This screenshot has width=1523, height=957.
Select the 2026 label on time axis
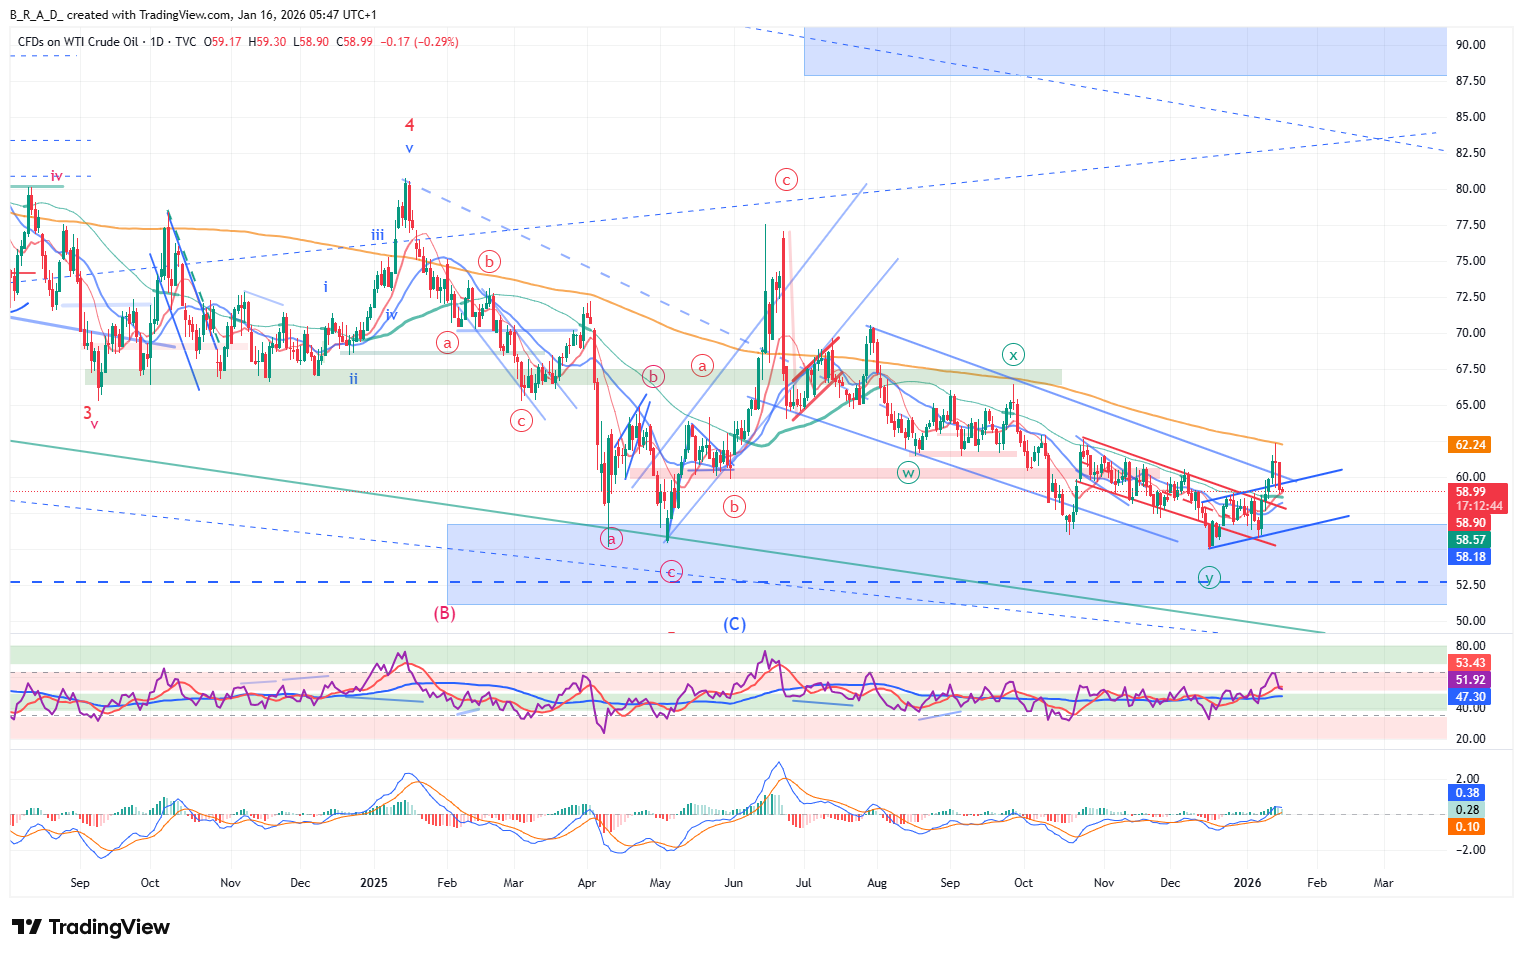click(x=1247, y=883)
